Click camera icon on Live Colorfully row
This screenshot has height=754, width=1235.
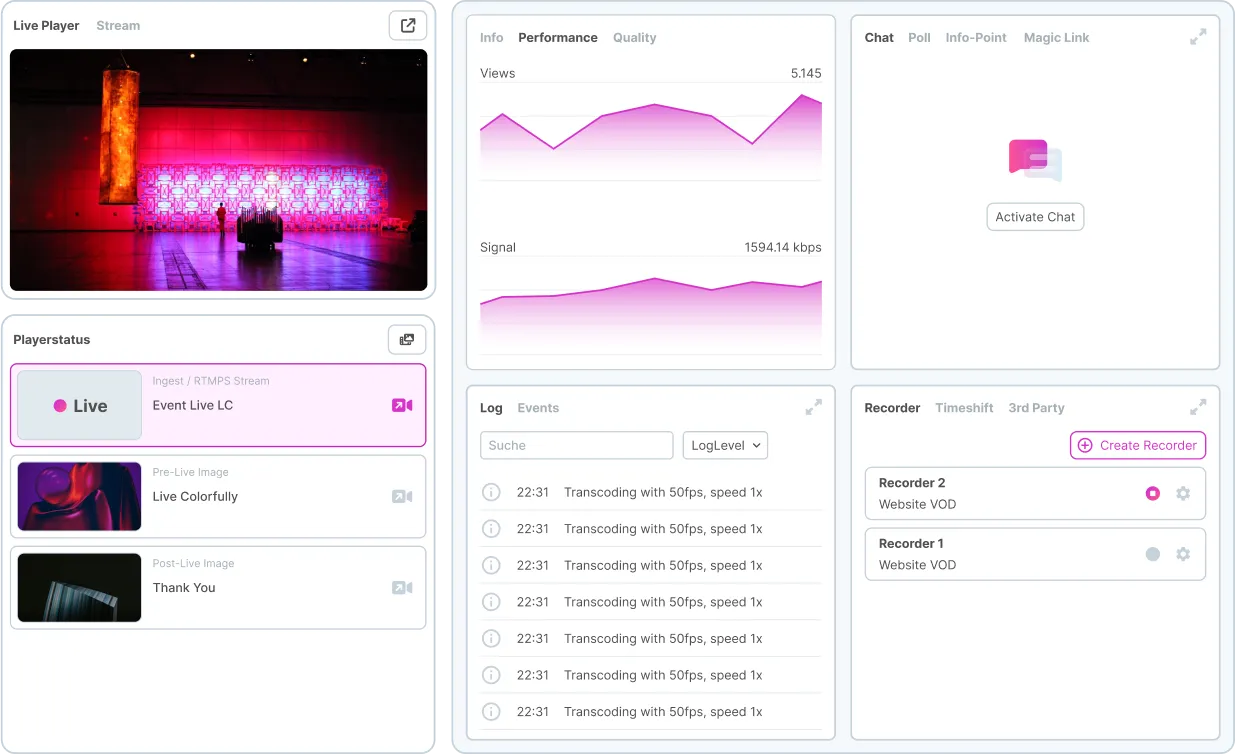[402, 496]
